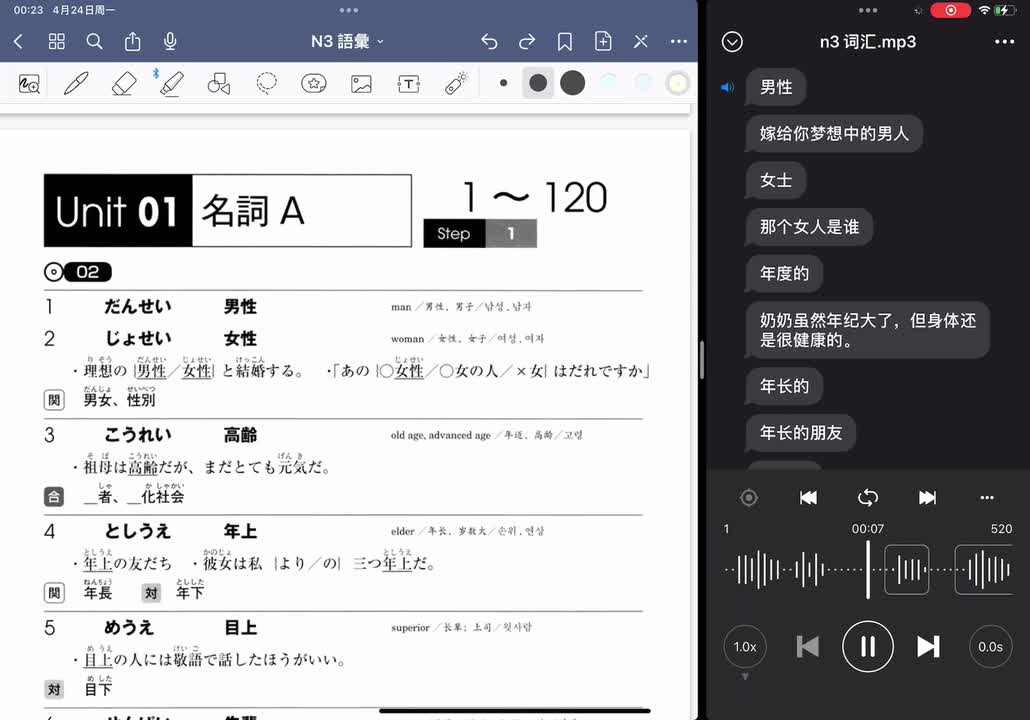This screenshot has height=720, width=1030.
Task: Select the Text box tool
Action: click(x=409, y=83)
